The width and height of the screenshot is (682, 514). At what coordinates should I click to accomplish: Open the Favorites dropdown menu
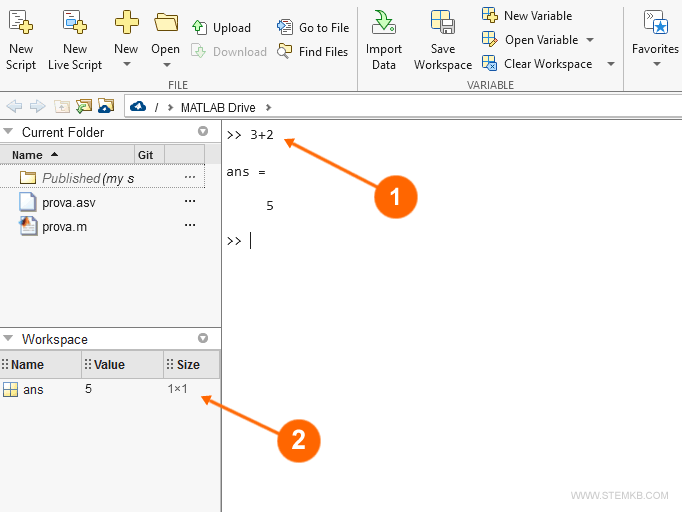656,65
